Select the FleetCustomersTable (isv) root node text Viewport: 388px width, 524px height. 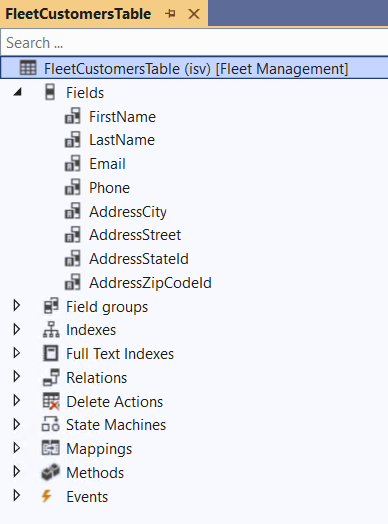196,69
